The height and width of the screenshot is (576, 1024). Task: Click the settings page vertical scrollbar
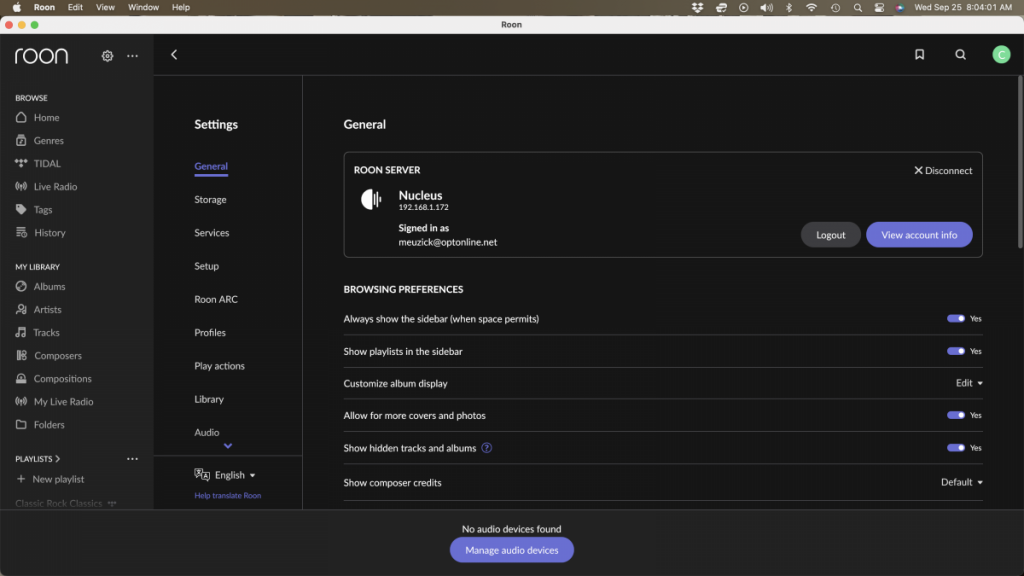tap(1019, 162)
